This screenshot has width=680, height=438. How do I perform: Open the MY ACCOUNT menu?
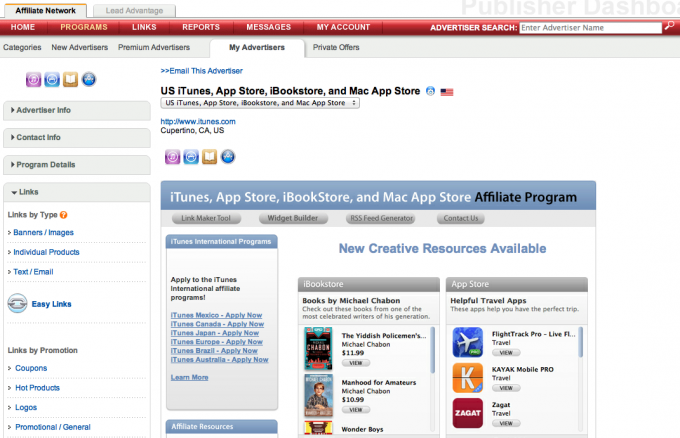tap(343, 27)
